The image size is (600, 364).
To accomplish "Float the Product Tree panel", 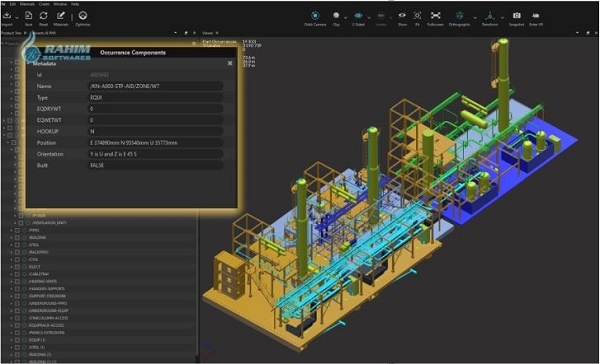I will click(x=186, y=33).
